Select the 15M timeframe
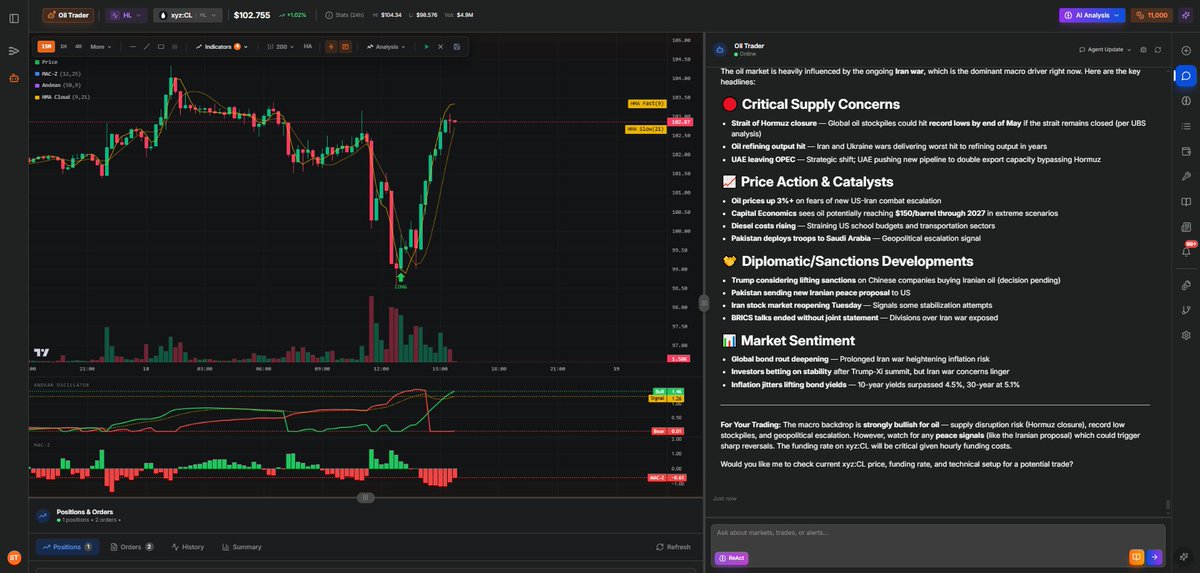Viewport: 1200px width, 573px height. coord(46,46)
